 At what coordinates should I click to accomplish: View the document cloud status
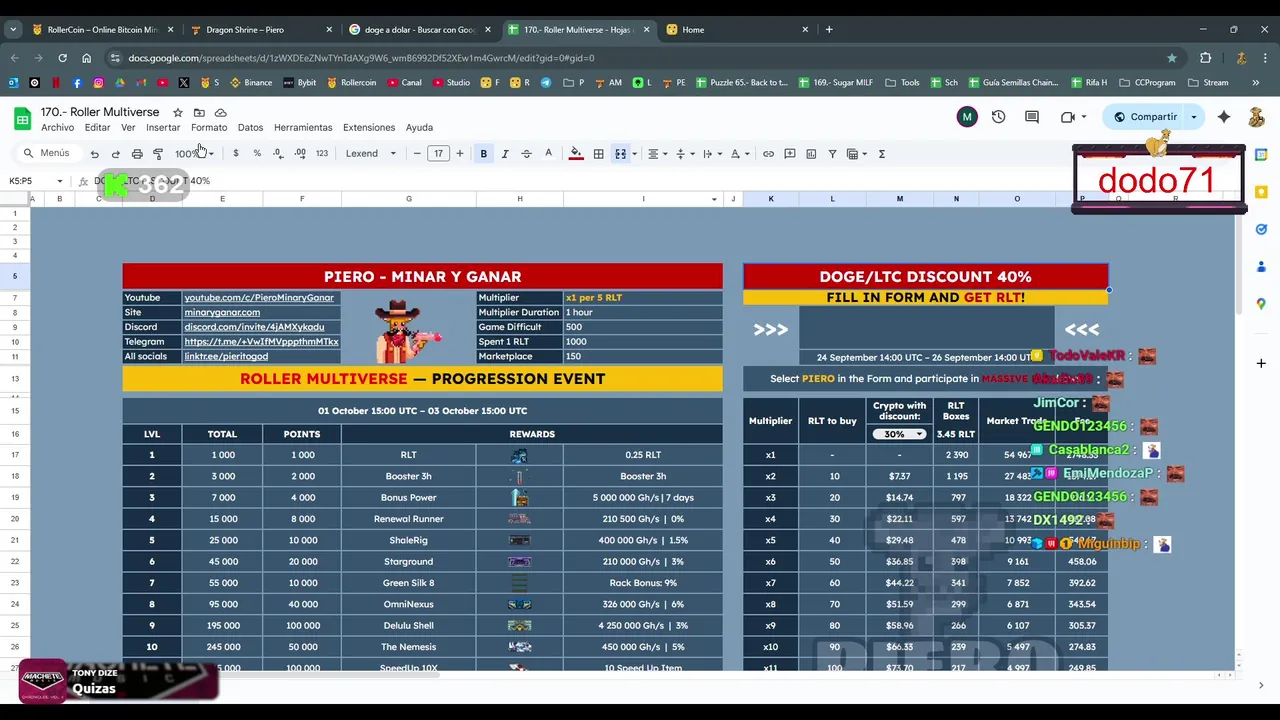point(221,112)
